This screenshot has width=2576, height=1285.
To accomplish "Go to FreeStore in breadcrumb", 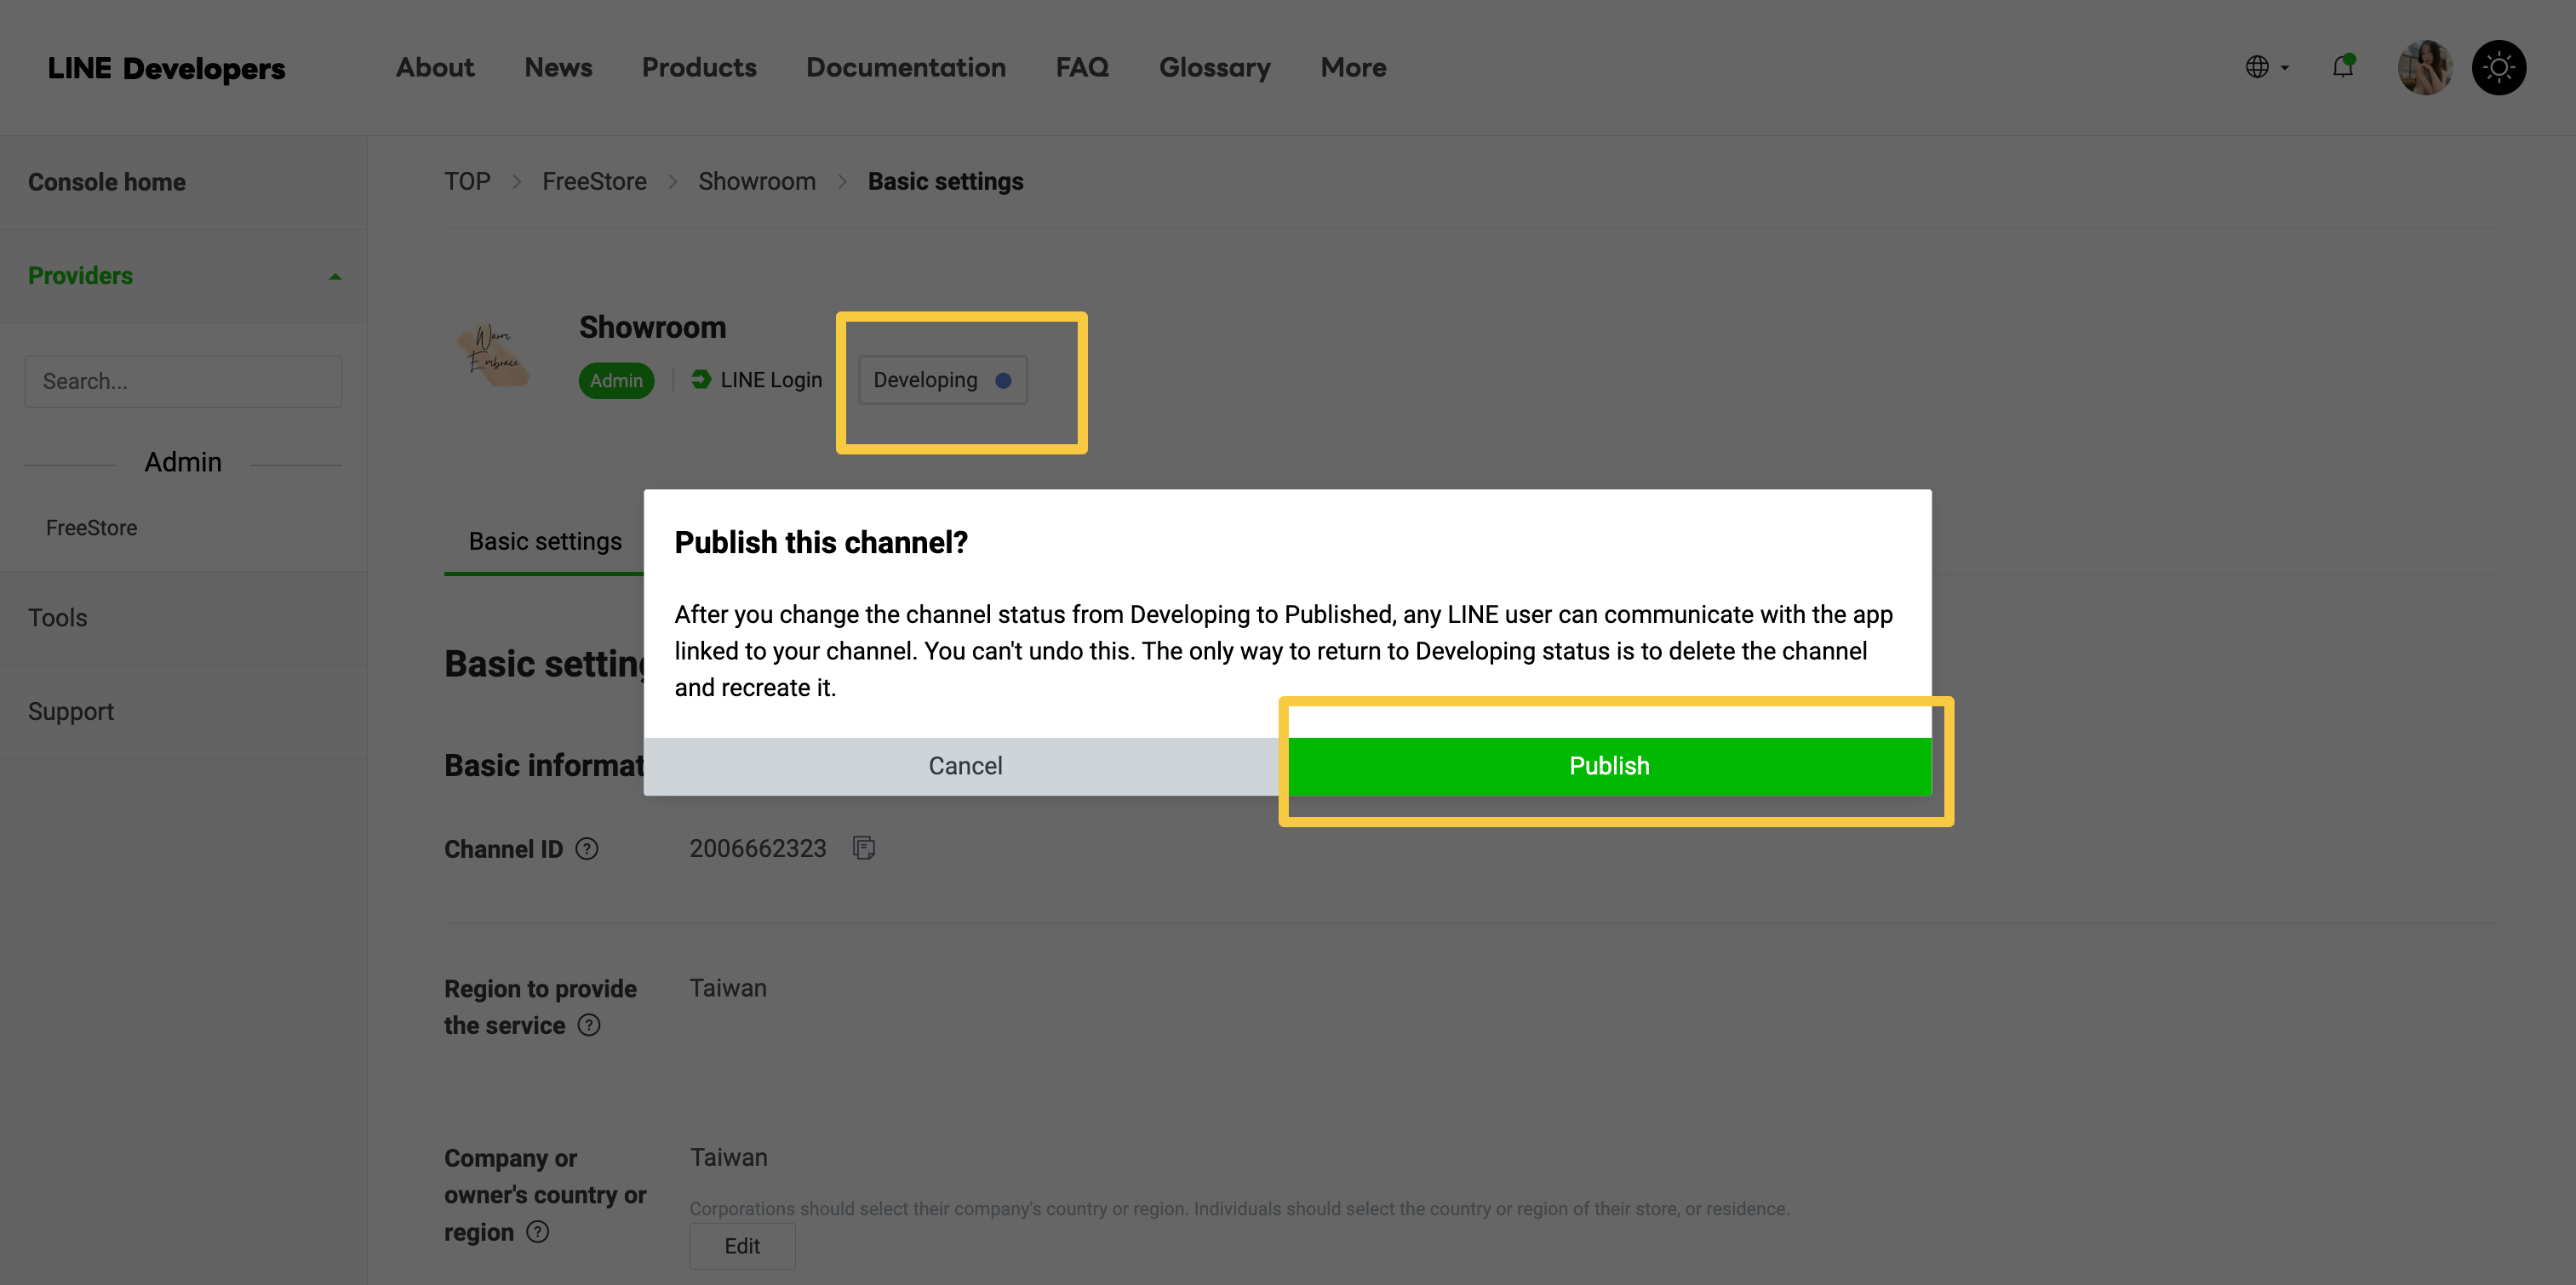I will tap(594, 181).
